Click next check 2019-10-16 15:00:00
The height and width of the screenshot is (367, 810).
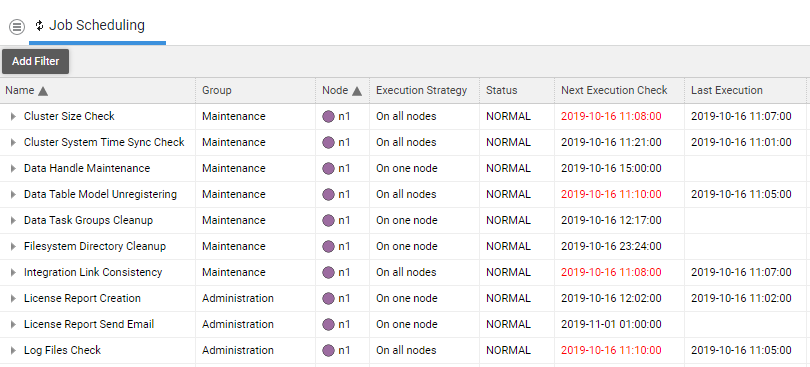click(x=611, y=168)
